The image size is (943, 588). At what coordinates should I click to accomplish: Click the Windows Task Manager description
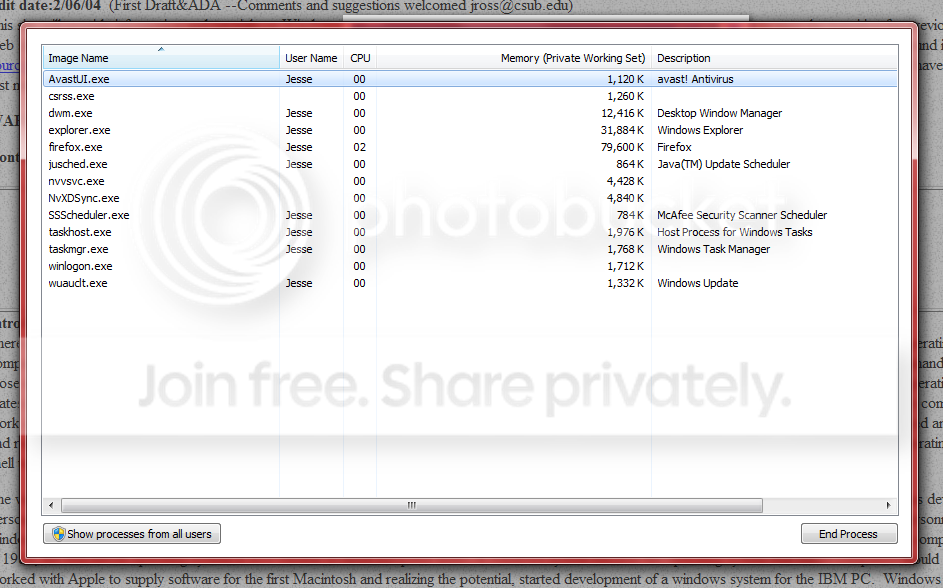(713, 249)
